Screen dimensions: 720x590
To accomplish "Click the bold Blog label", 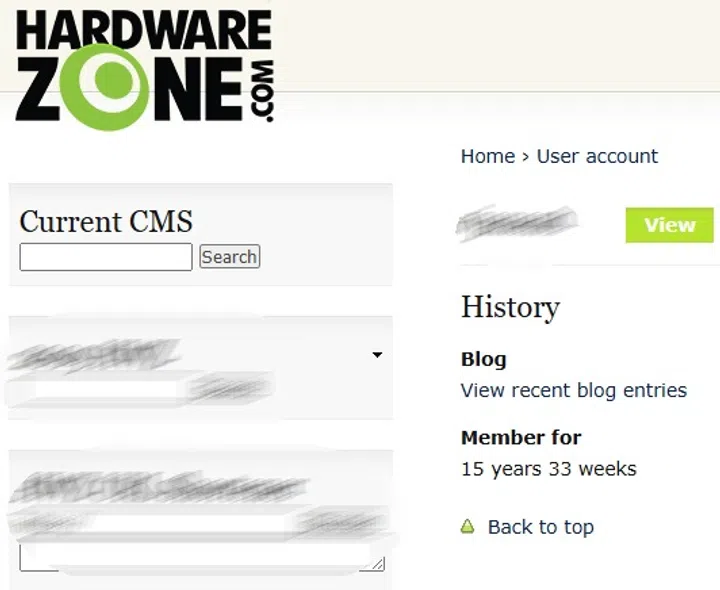I will click(x=484, y=359).
